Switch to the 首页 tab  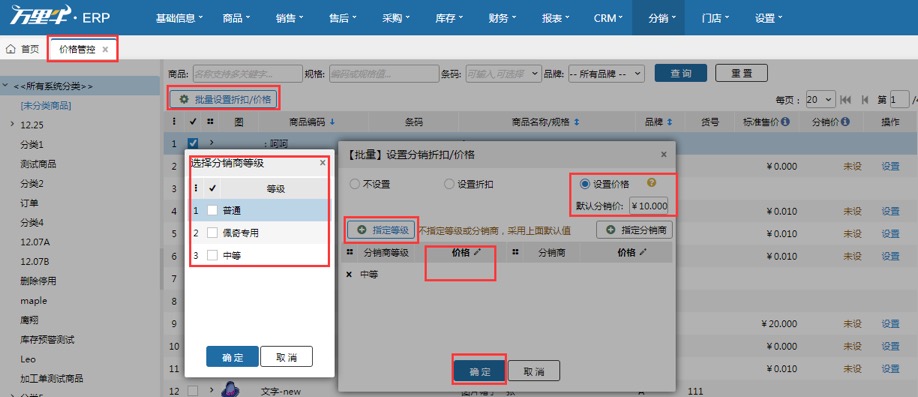click(x=23, y=49)
